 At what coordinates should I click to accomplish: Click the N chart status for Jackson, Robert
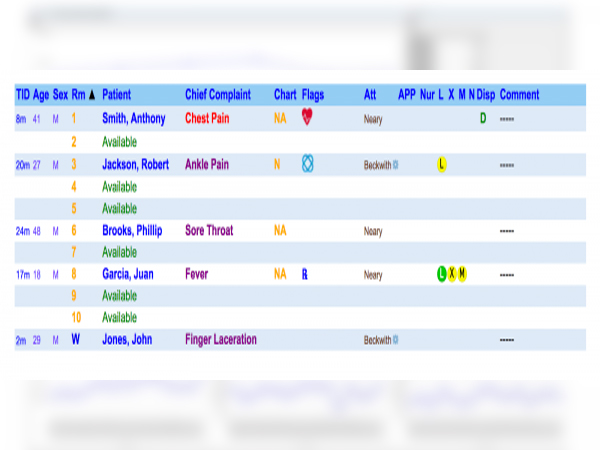click(277, 165)
